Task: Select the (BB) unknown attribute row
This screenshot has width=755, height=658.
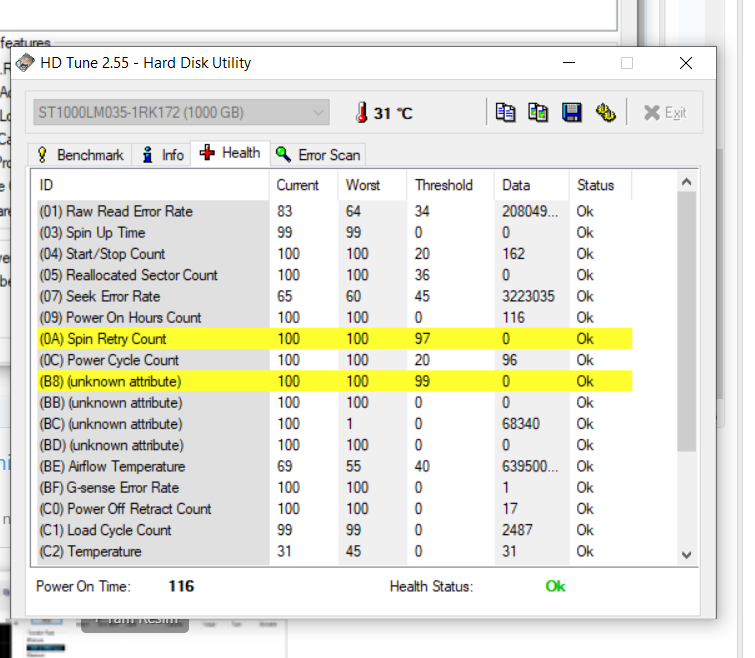Action: [x=335, y=402]
